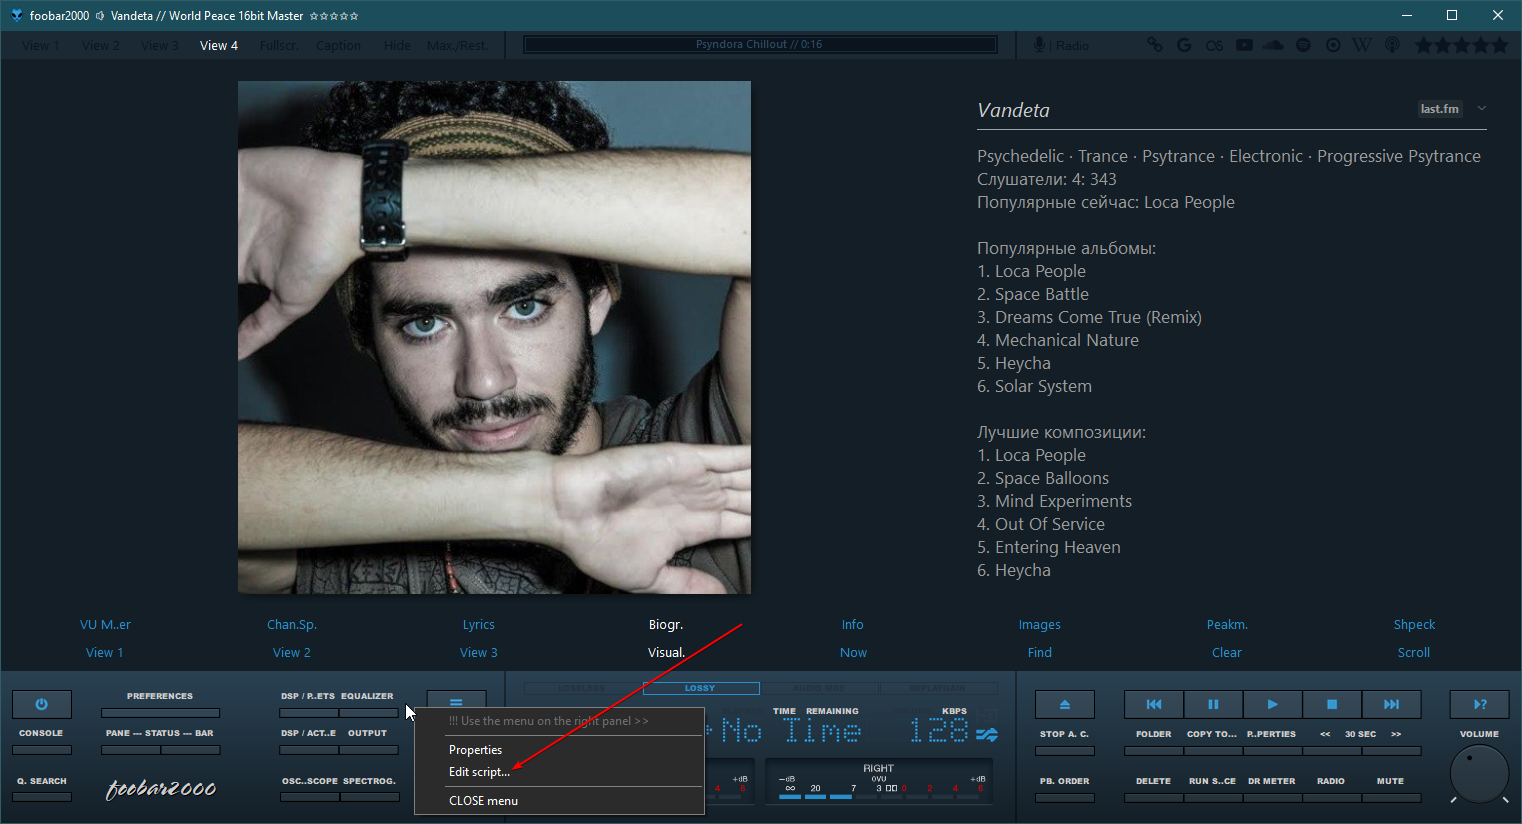1522x824 pixels.
Task: Toggle the Stop A. C. button
Action: tap(1064, 750)
